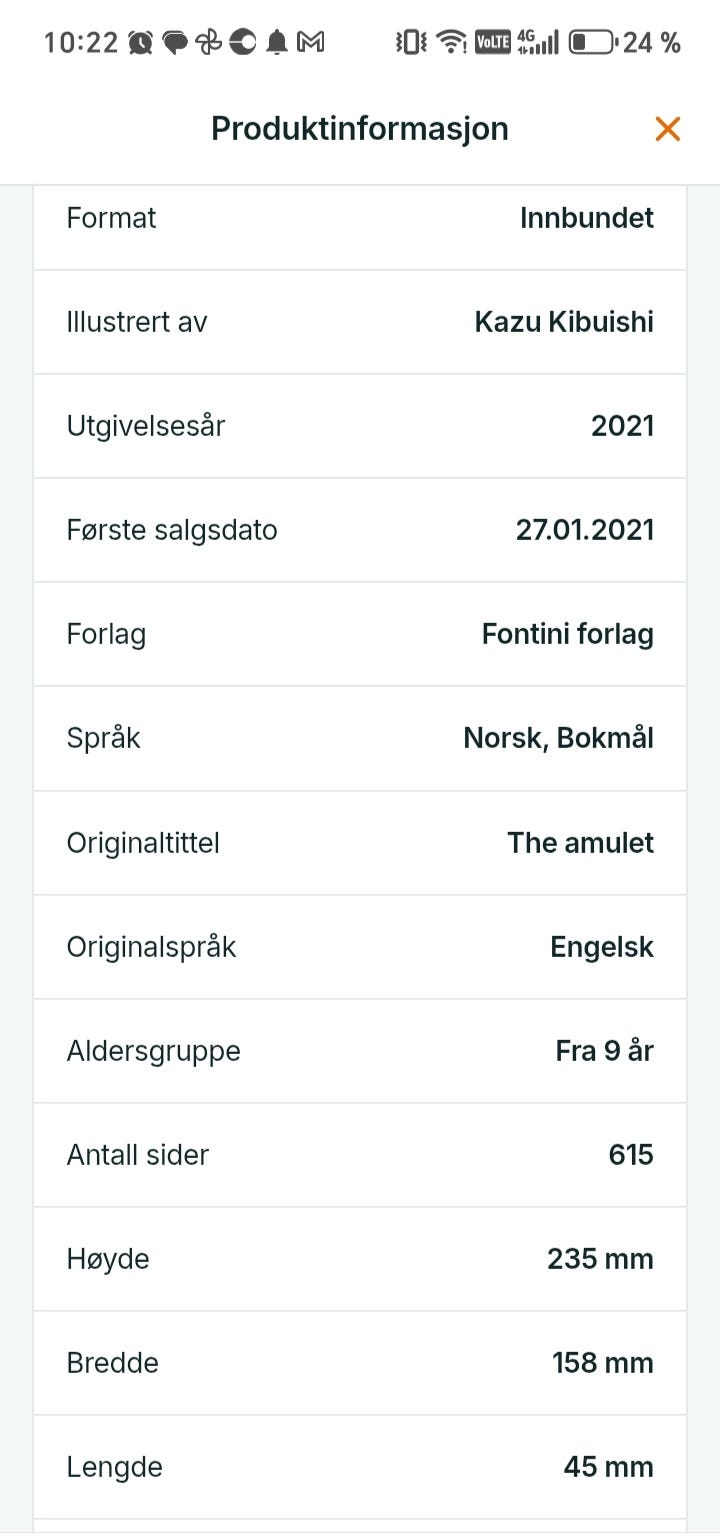Select the Kazu Kibuishi illustrator value

[564, 322]
